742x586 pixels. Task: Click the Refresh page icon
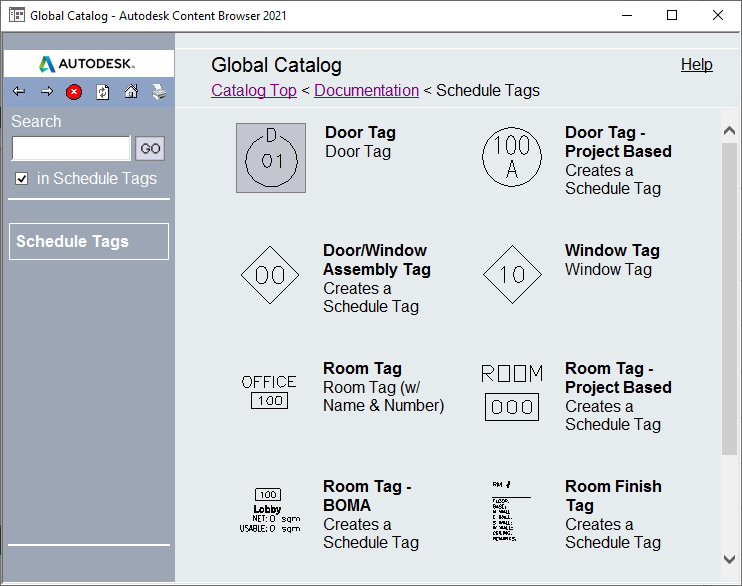[x=102, y=92]
